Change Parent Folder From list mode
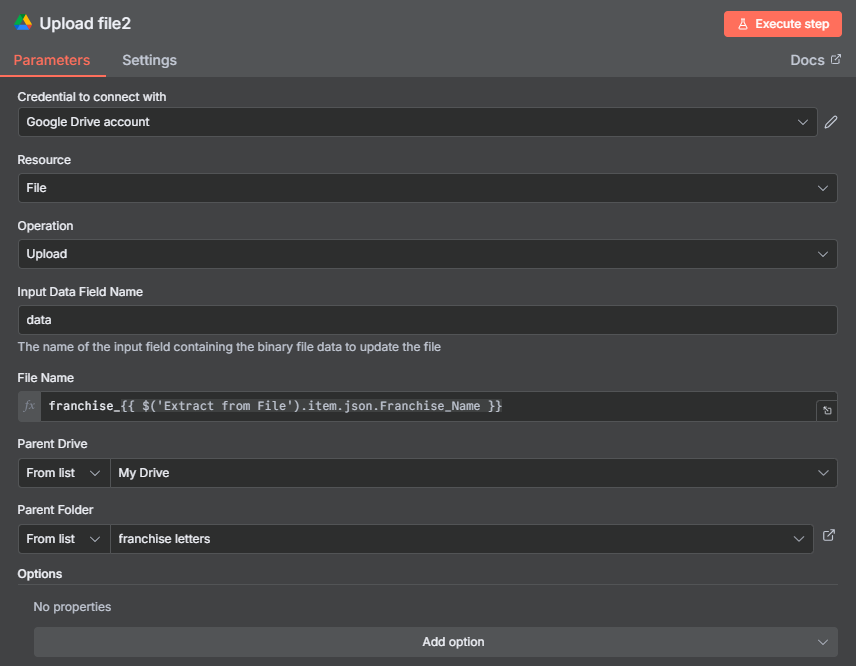The width and height of the screenshot is (856, 666). (x=64, y=539)
